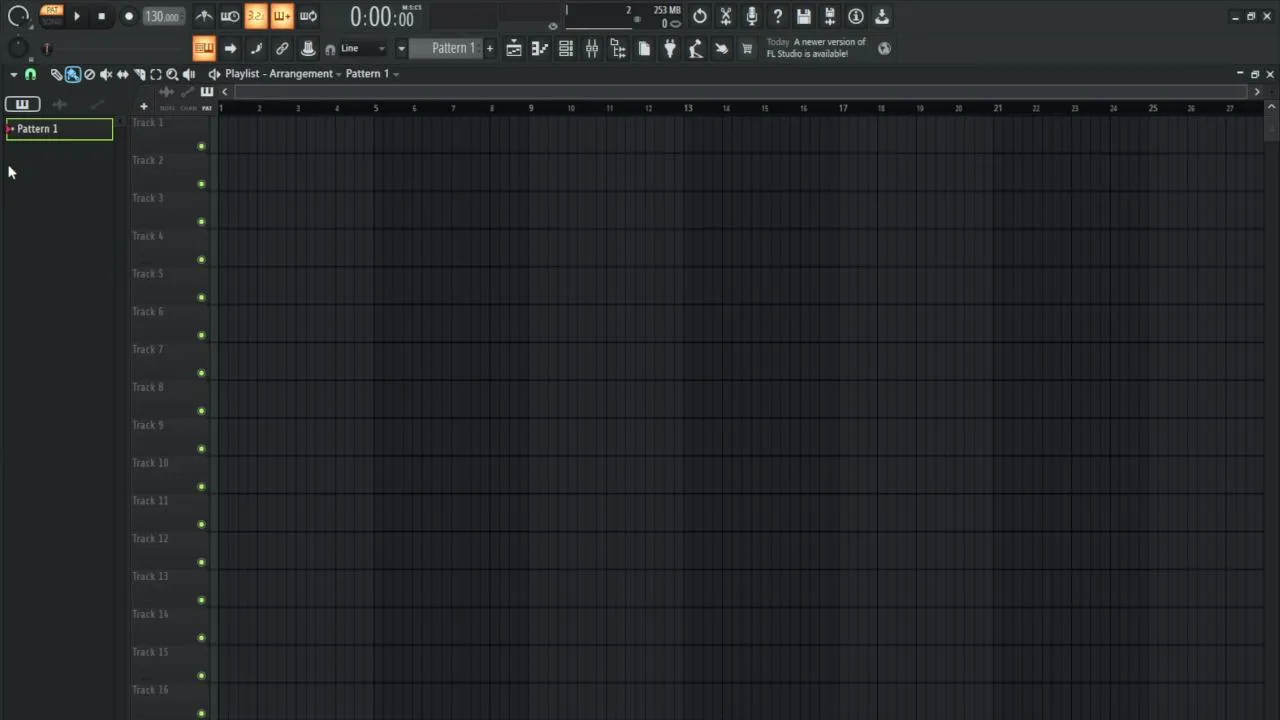Enable step editing mode
This screenshot has width=1280, height=720.
click(x=256, y=48)
